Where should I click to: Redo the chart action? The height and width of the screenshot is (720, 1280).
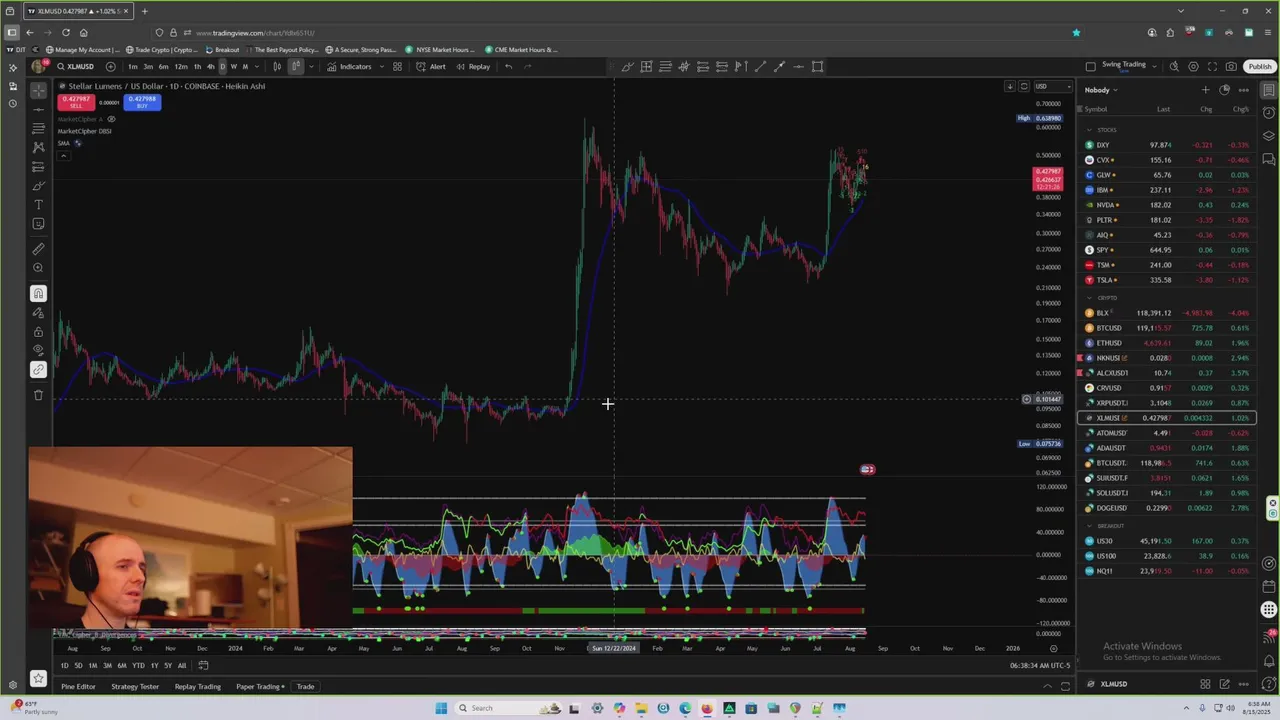[528, 67]
